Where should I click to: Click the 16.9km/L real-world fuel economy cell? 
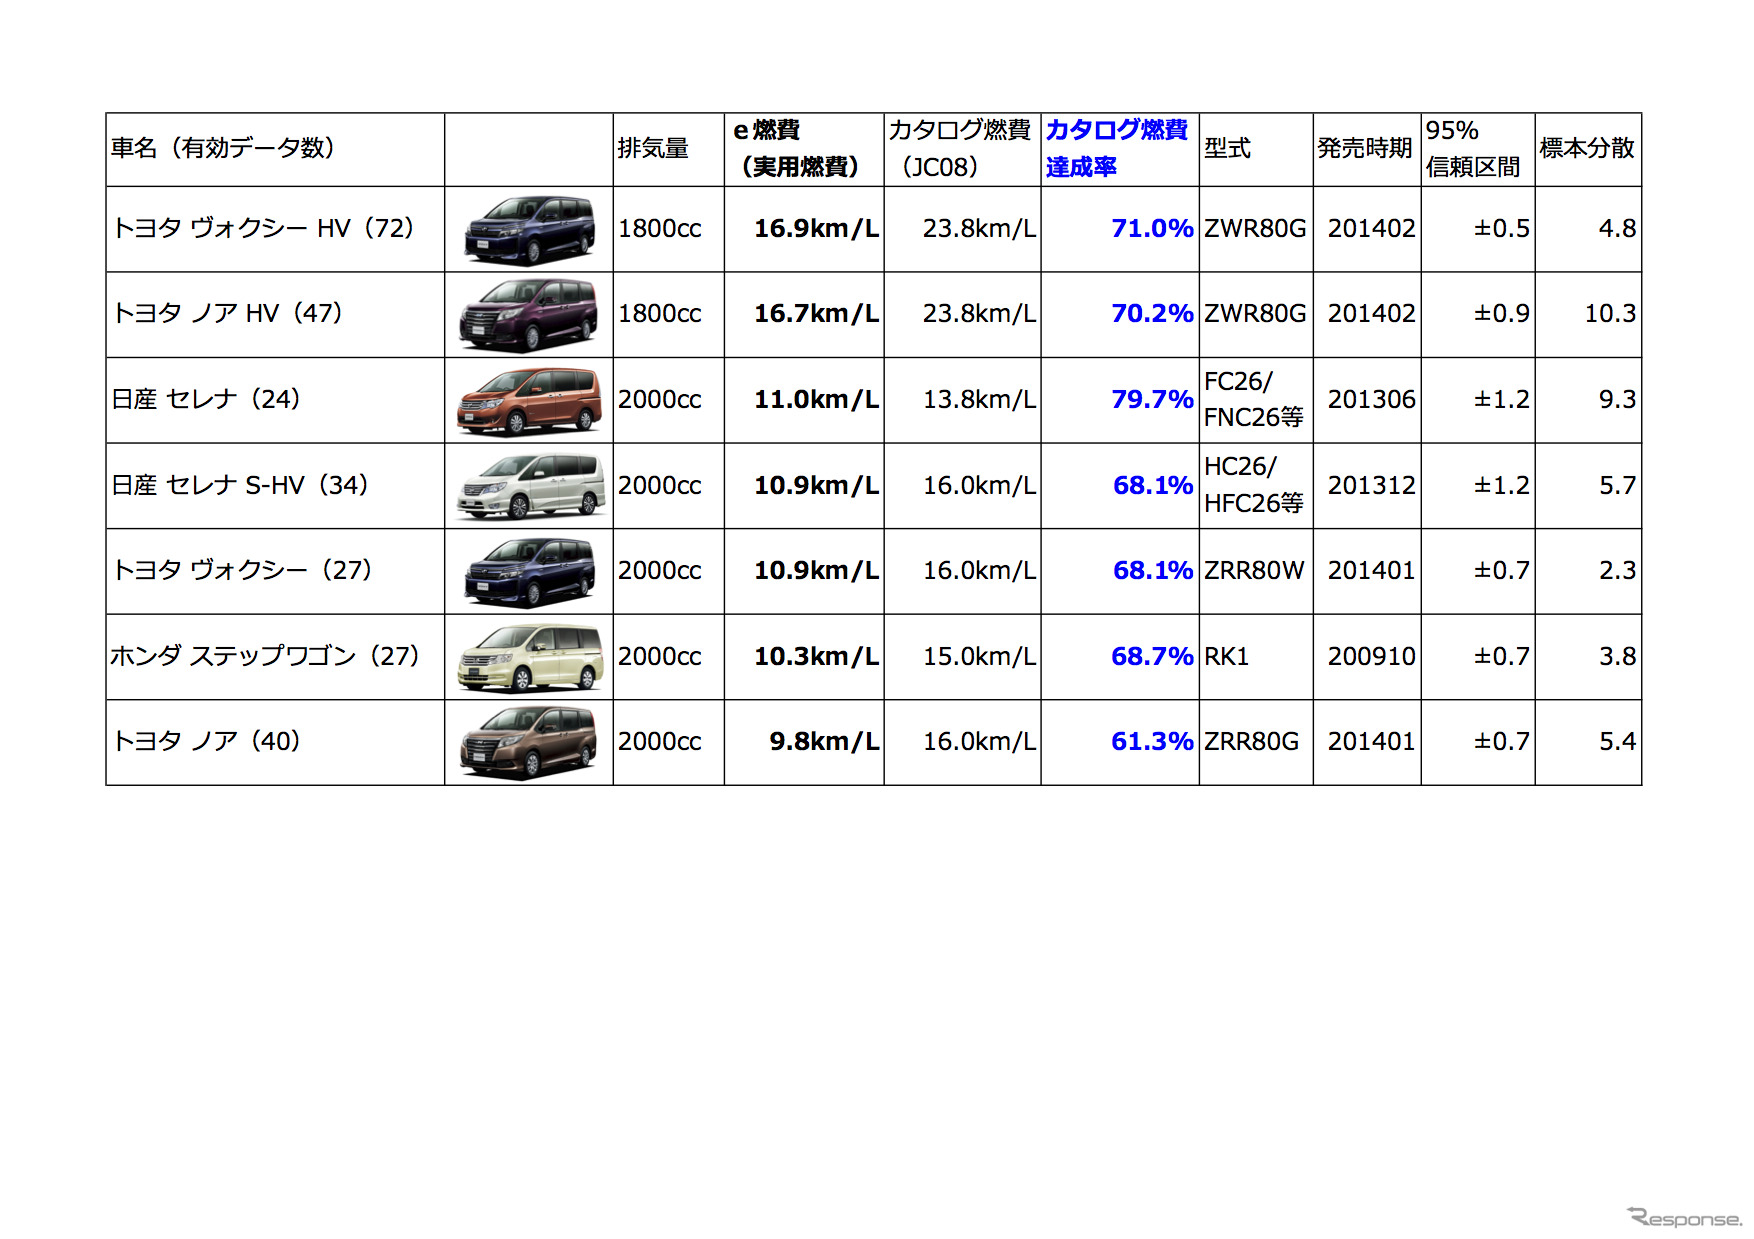(815, 229)
